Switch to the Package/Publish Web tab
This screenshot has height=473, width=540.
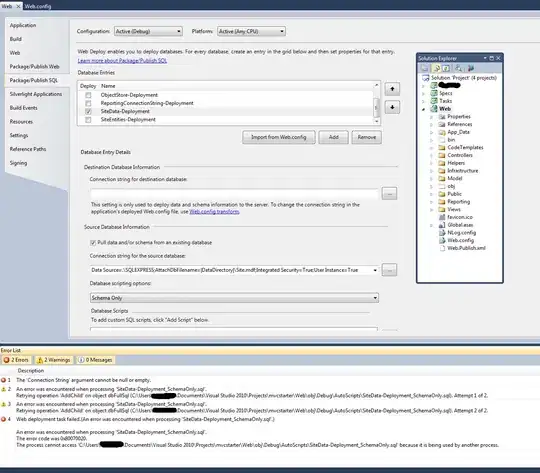pyautogui.click(x=34, y=66)
